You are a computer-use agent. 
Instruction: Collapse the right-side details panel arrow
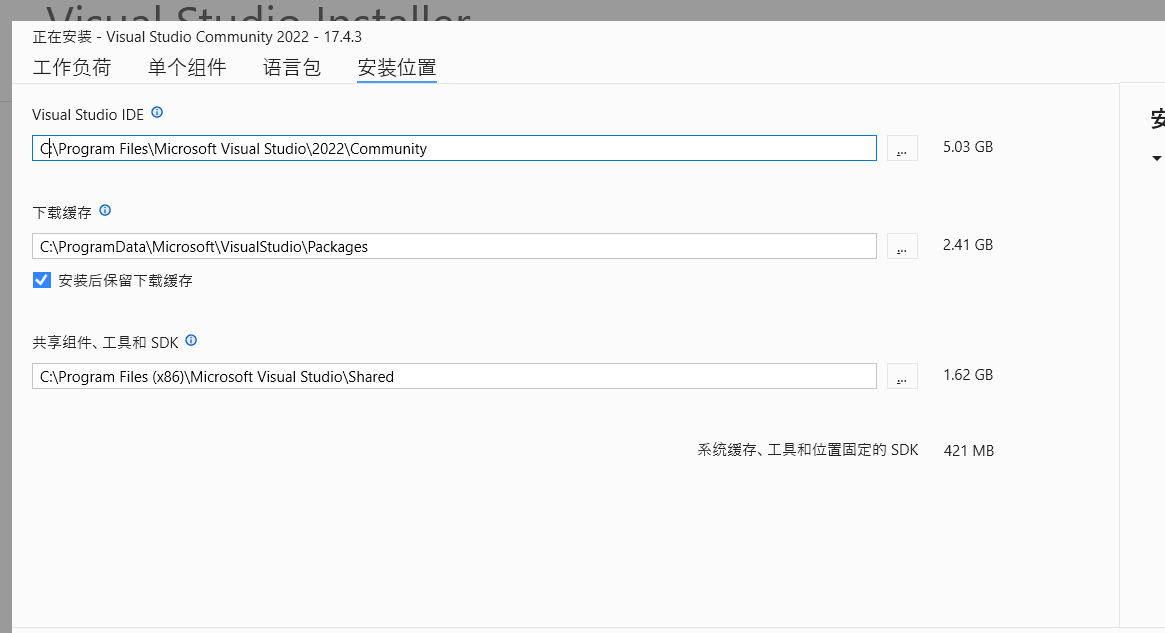[1156, 158]
